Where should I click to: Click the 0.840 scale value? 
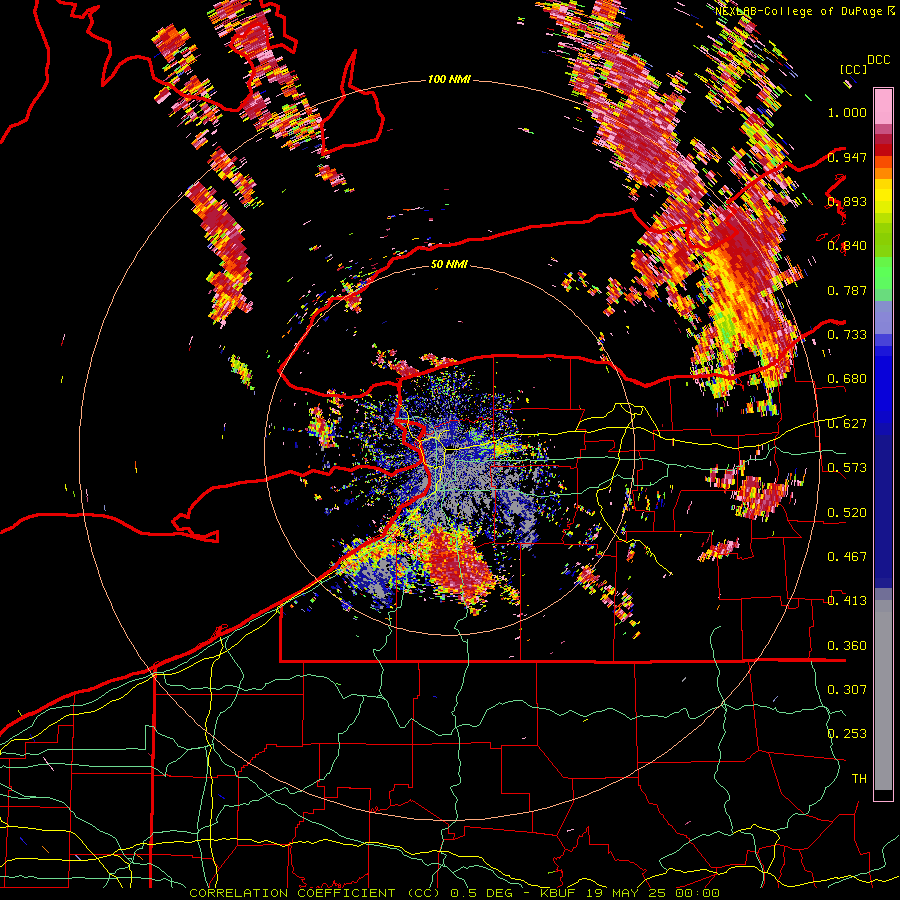click(x=847, y=246)
